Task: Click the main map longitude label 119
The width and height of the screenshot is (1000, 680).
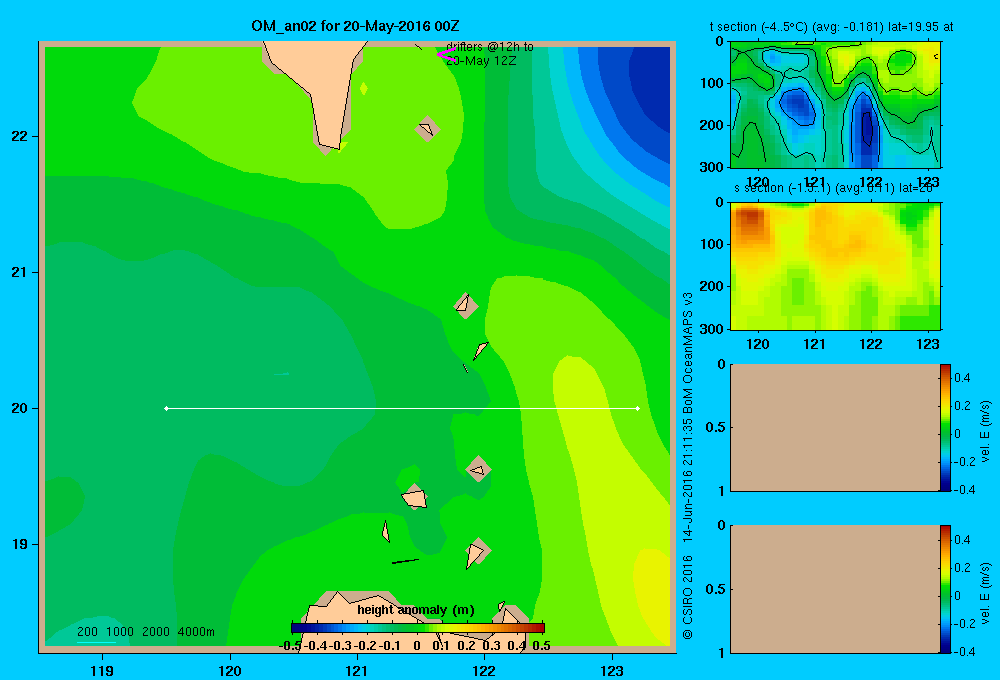Action: tap(102, 670)
